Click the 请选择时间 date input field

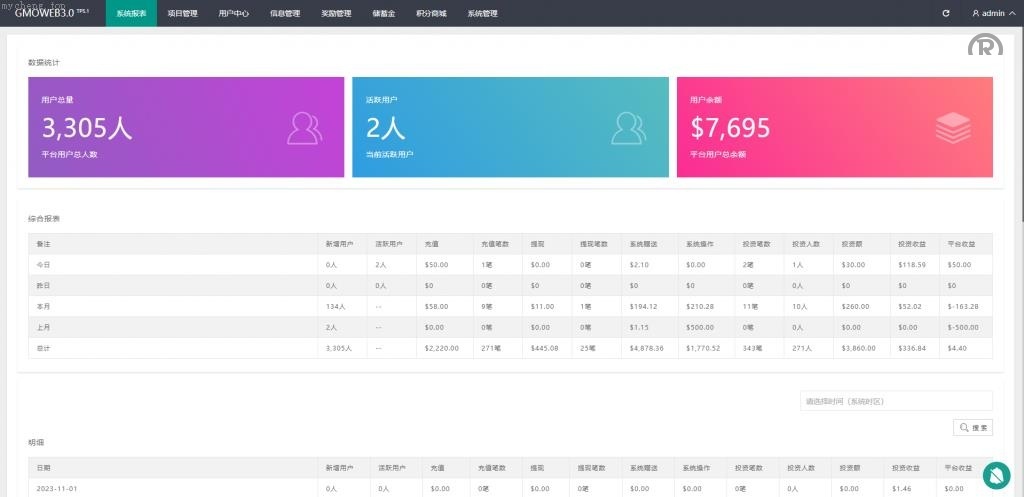coord(896,401)
